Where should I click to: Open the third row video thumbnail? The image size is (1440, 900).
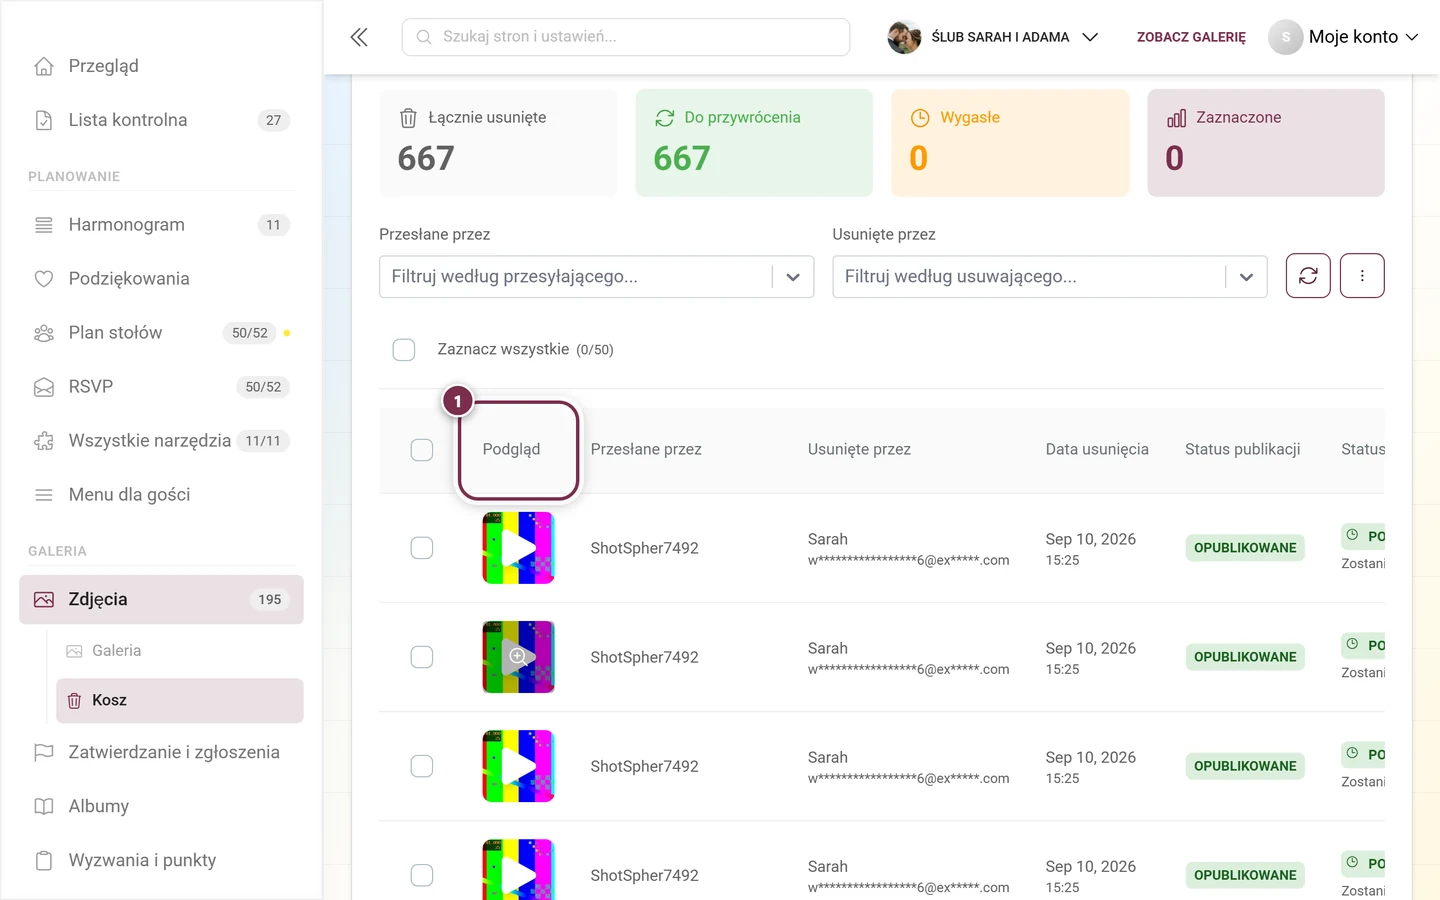(518, 766)
